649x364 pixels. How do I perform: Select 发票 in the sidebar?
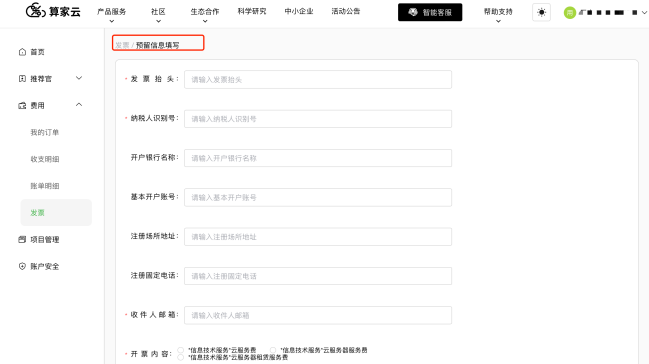pyautogui.click(x=56, y=212)
